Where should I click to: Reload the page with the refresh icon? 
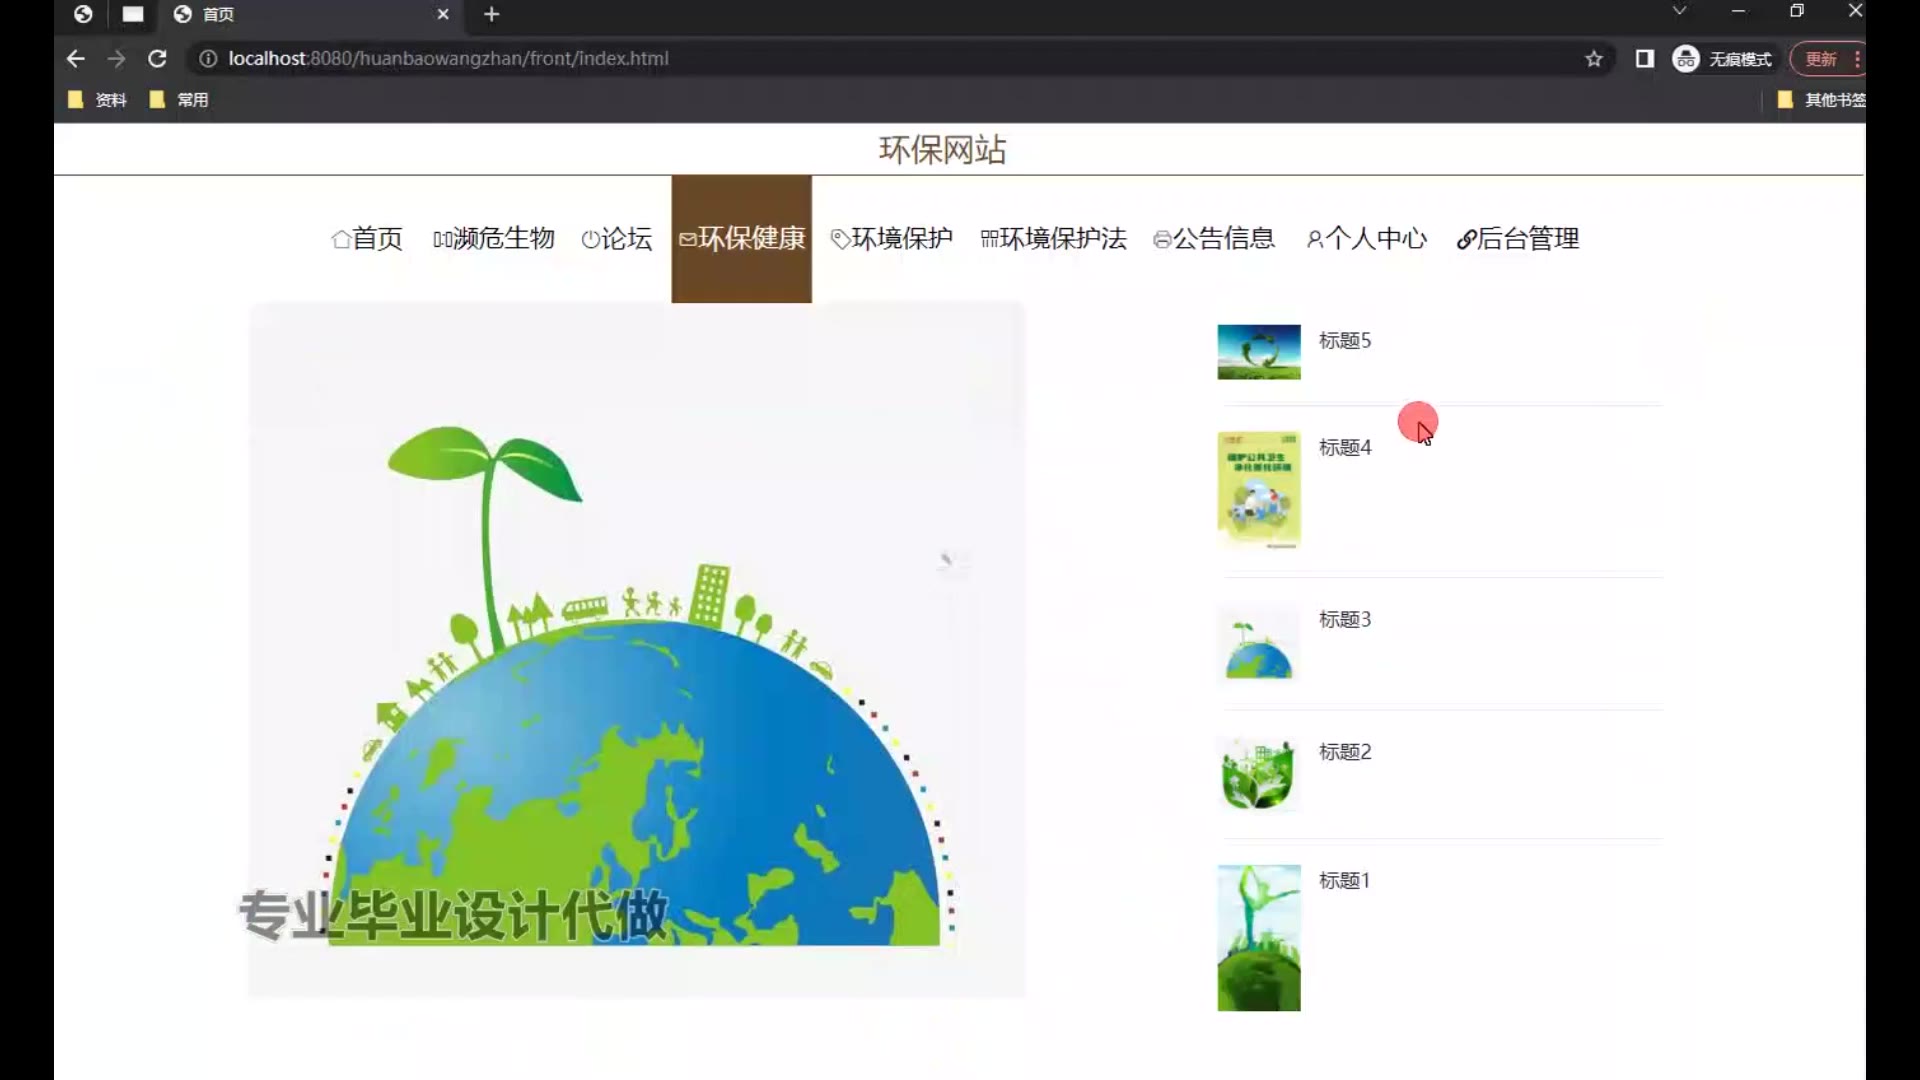tap(157, 59)
